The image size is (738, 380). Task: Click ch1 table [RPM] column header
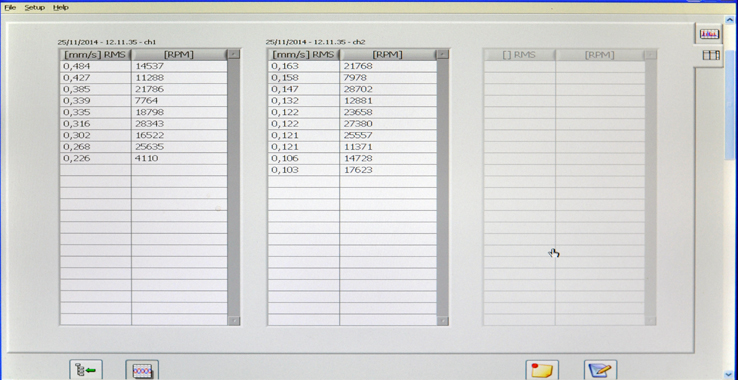[x=179, y=55]
